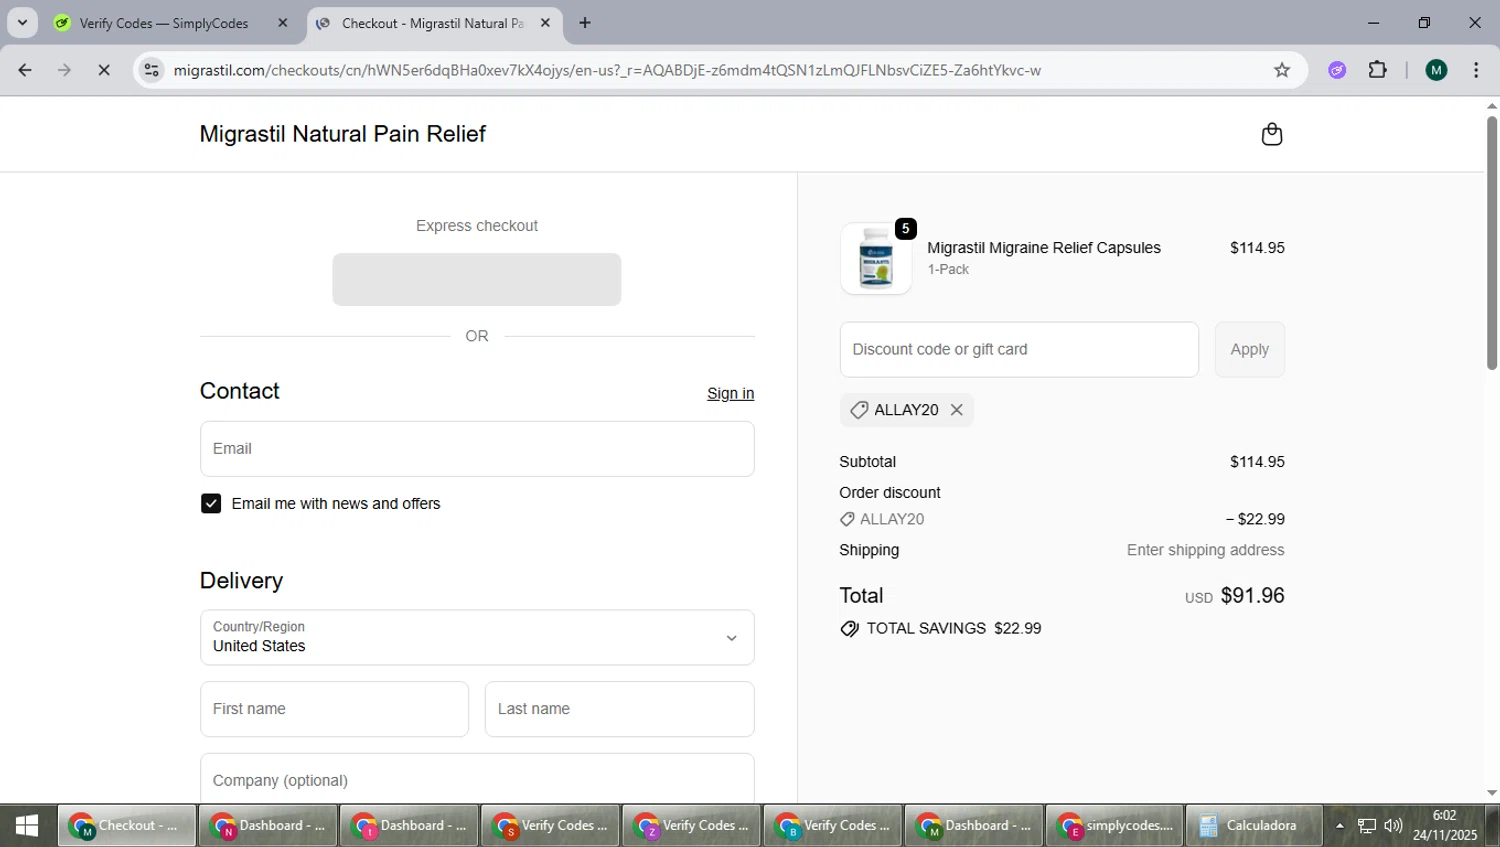Open the Chrome profile M avatar
The width and height of the screenshot is (1500, 847).
(x=1436, y=70)
